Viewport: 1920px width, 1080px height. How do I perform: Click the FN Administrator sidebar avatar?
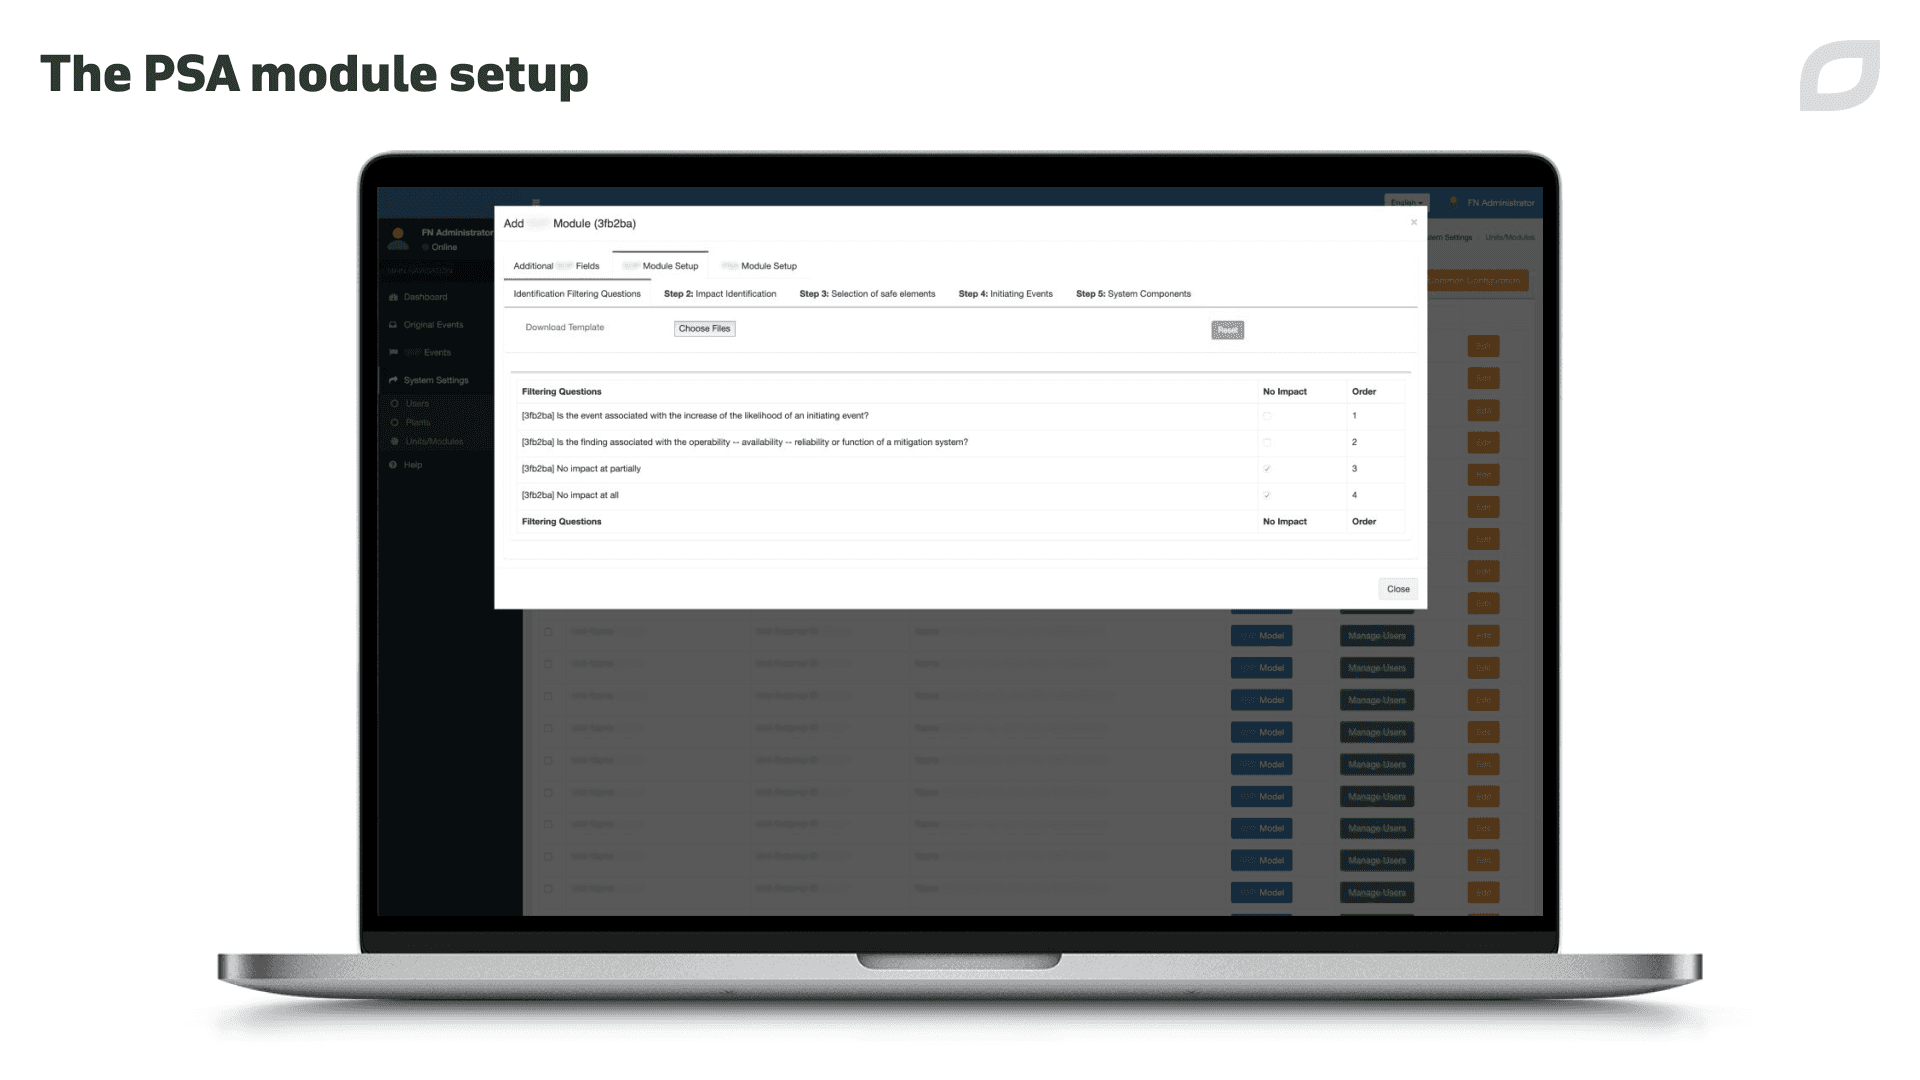(x=398, y=238)
